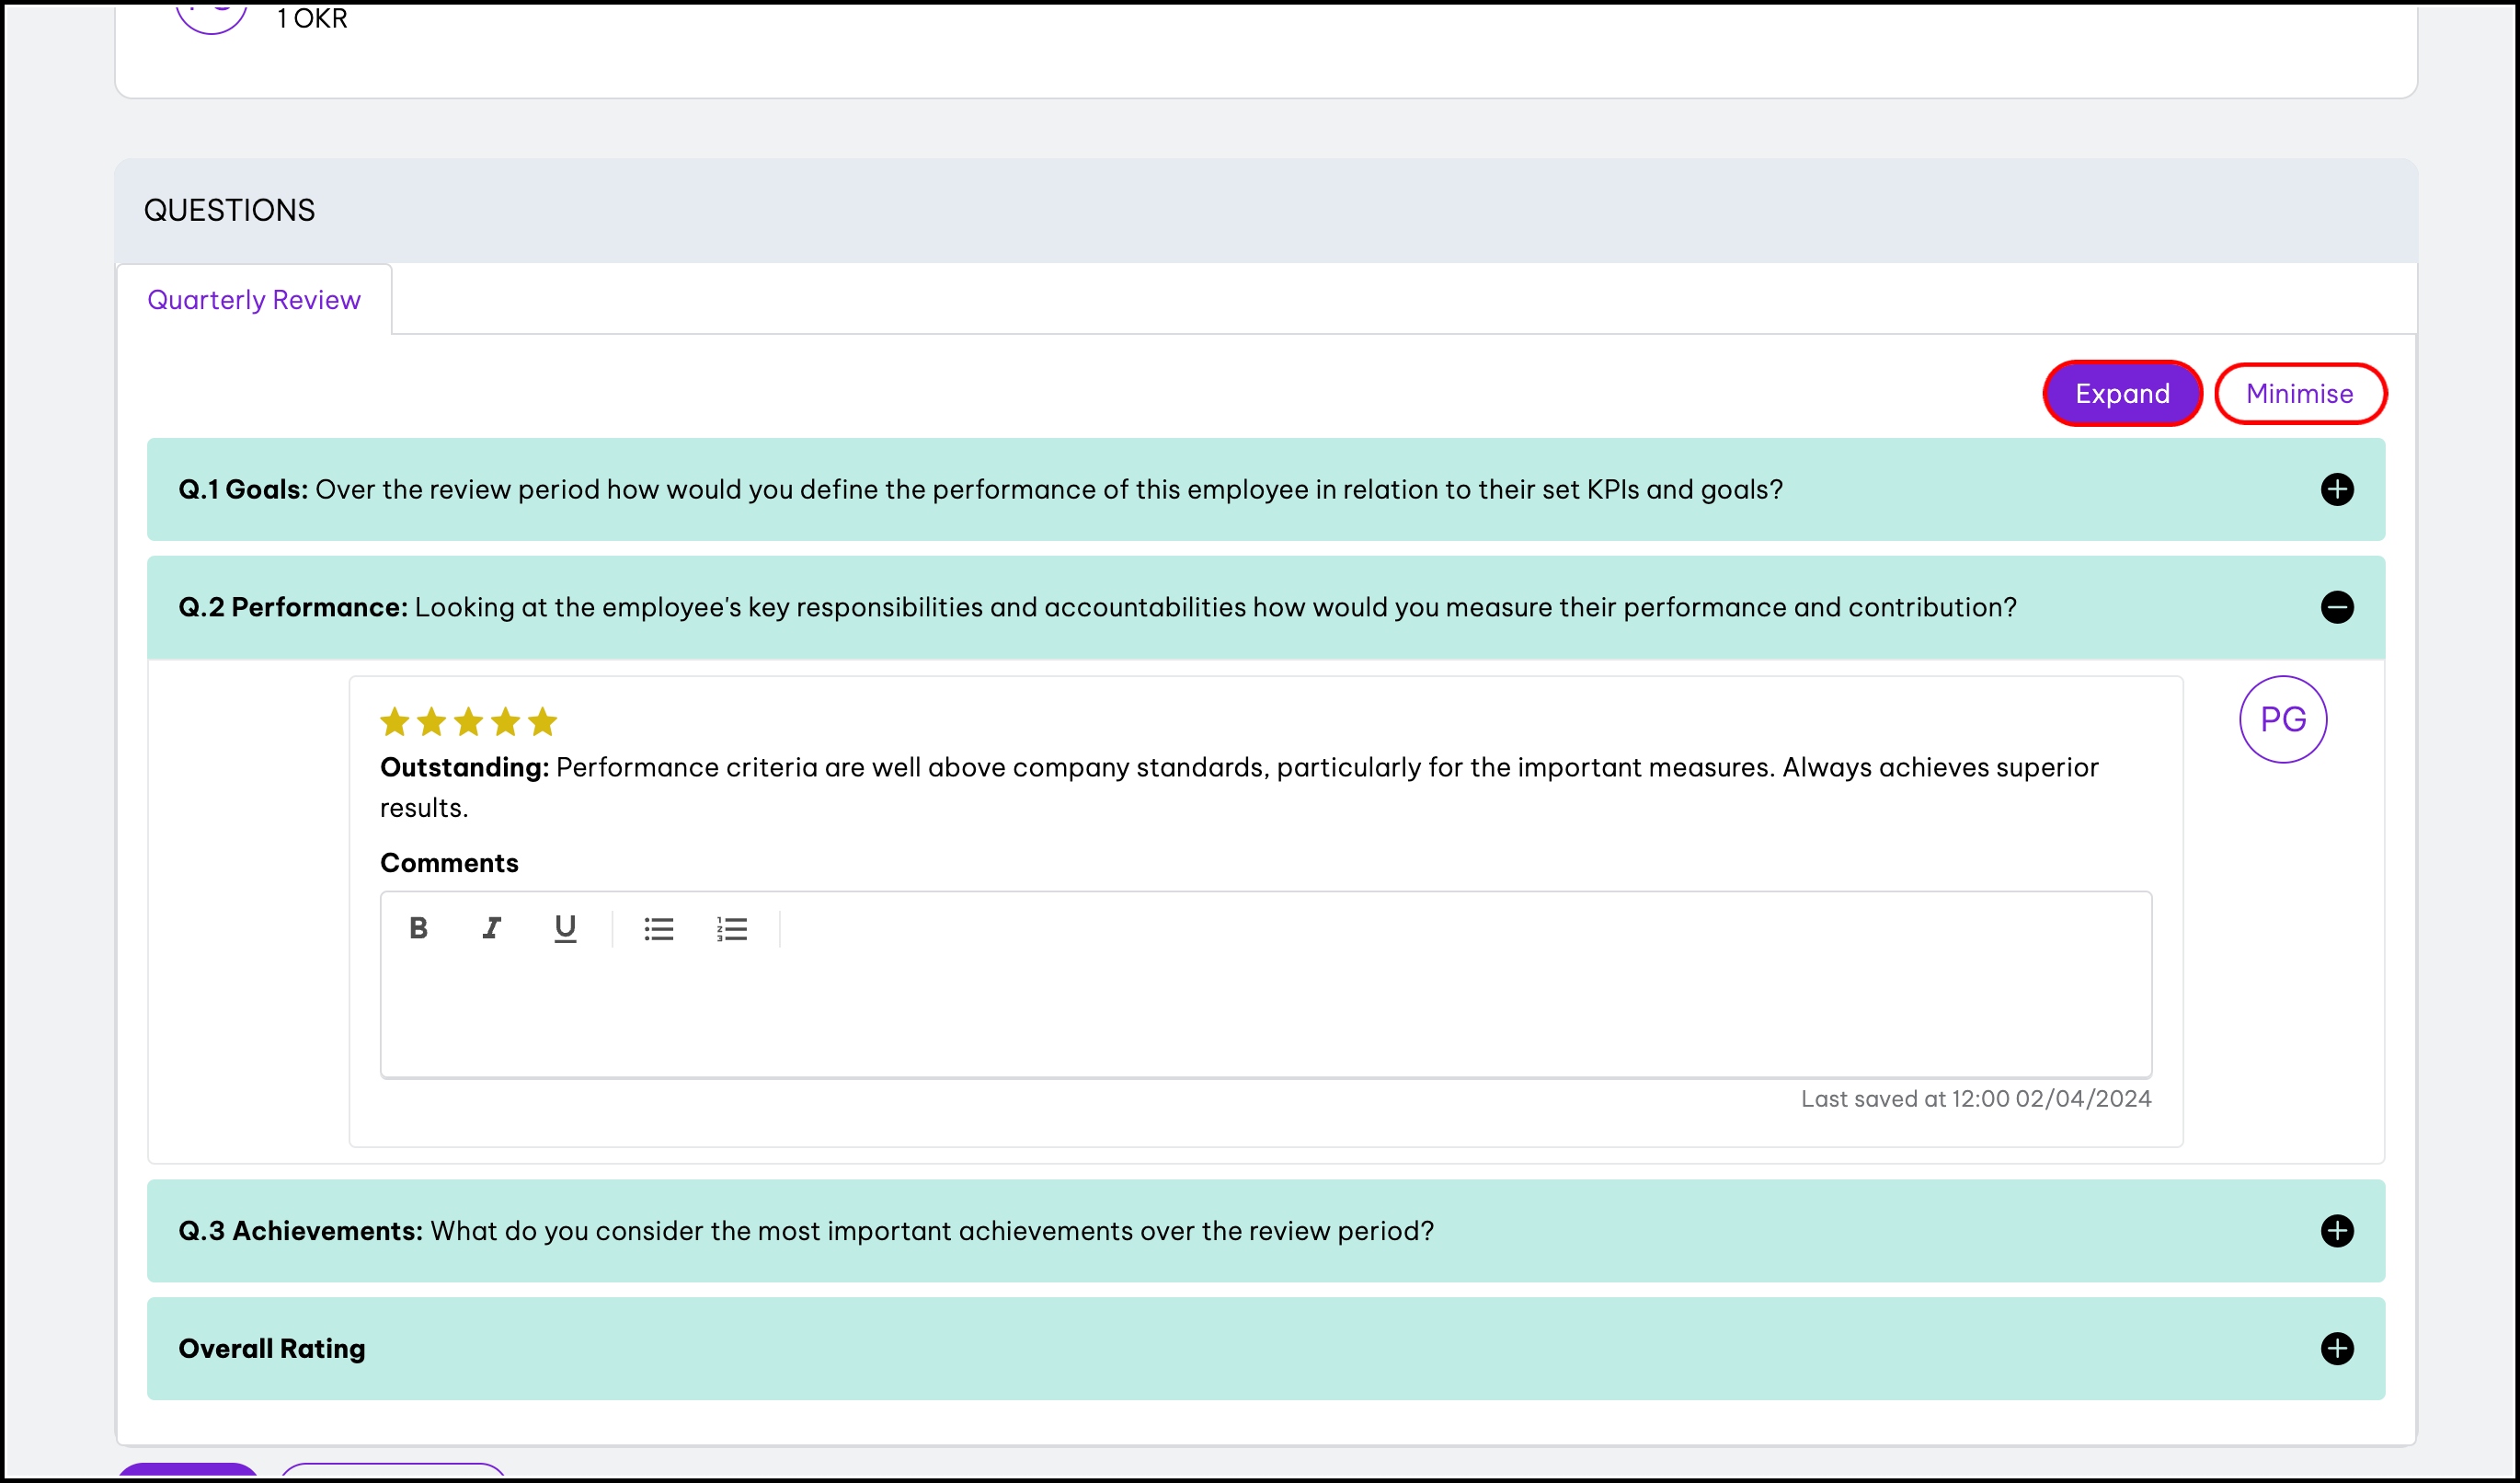This screenshot has height=1483, width=2520.
Task: Click the PG avatar circle
Action: click(2282, 719)
